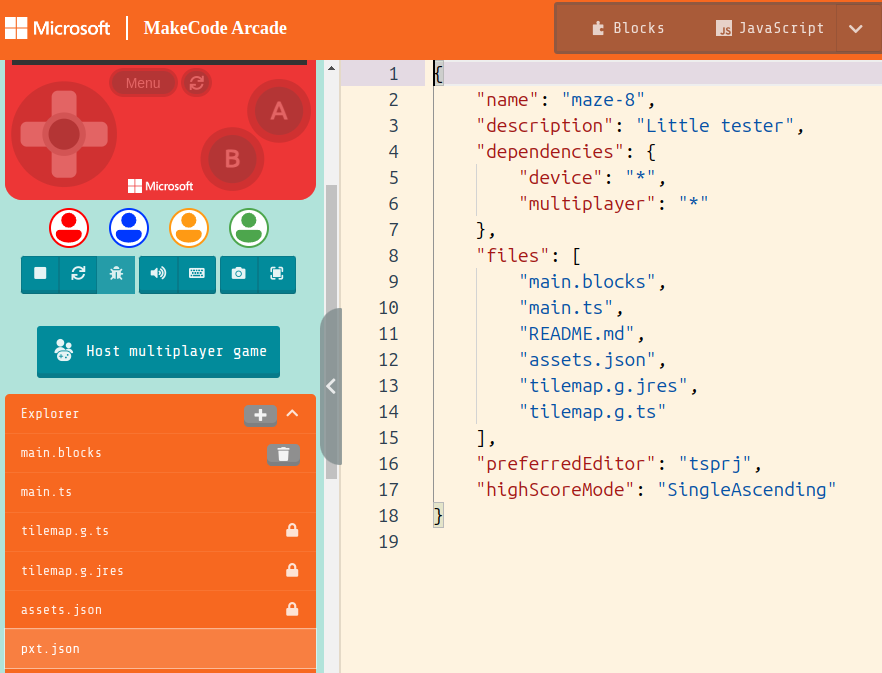Reset the simulator with refresh icon near Menu
This screenshot has width=882, height=673.
pos(196,83)
